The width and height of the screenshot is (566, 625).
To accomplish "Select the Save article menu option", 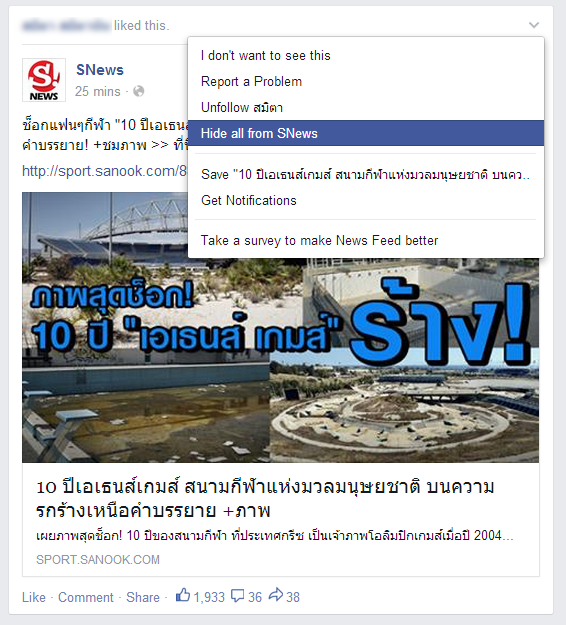I will tap(366, 174).
